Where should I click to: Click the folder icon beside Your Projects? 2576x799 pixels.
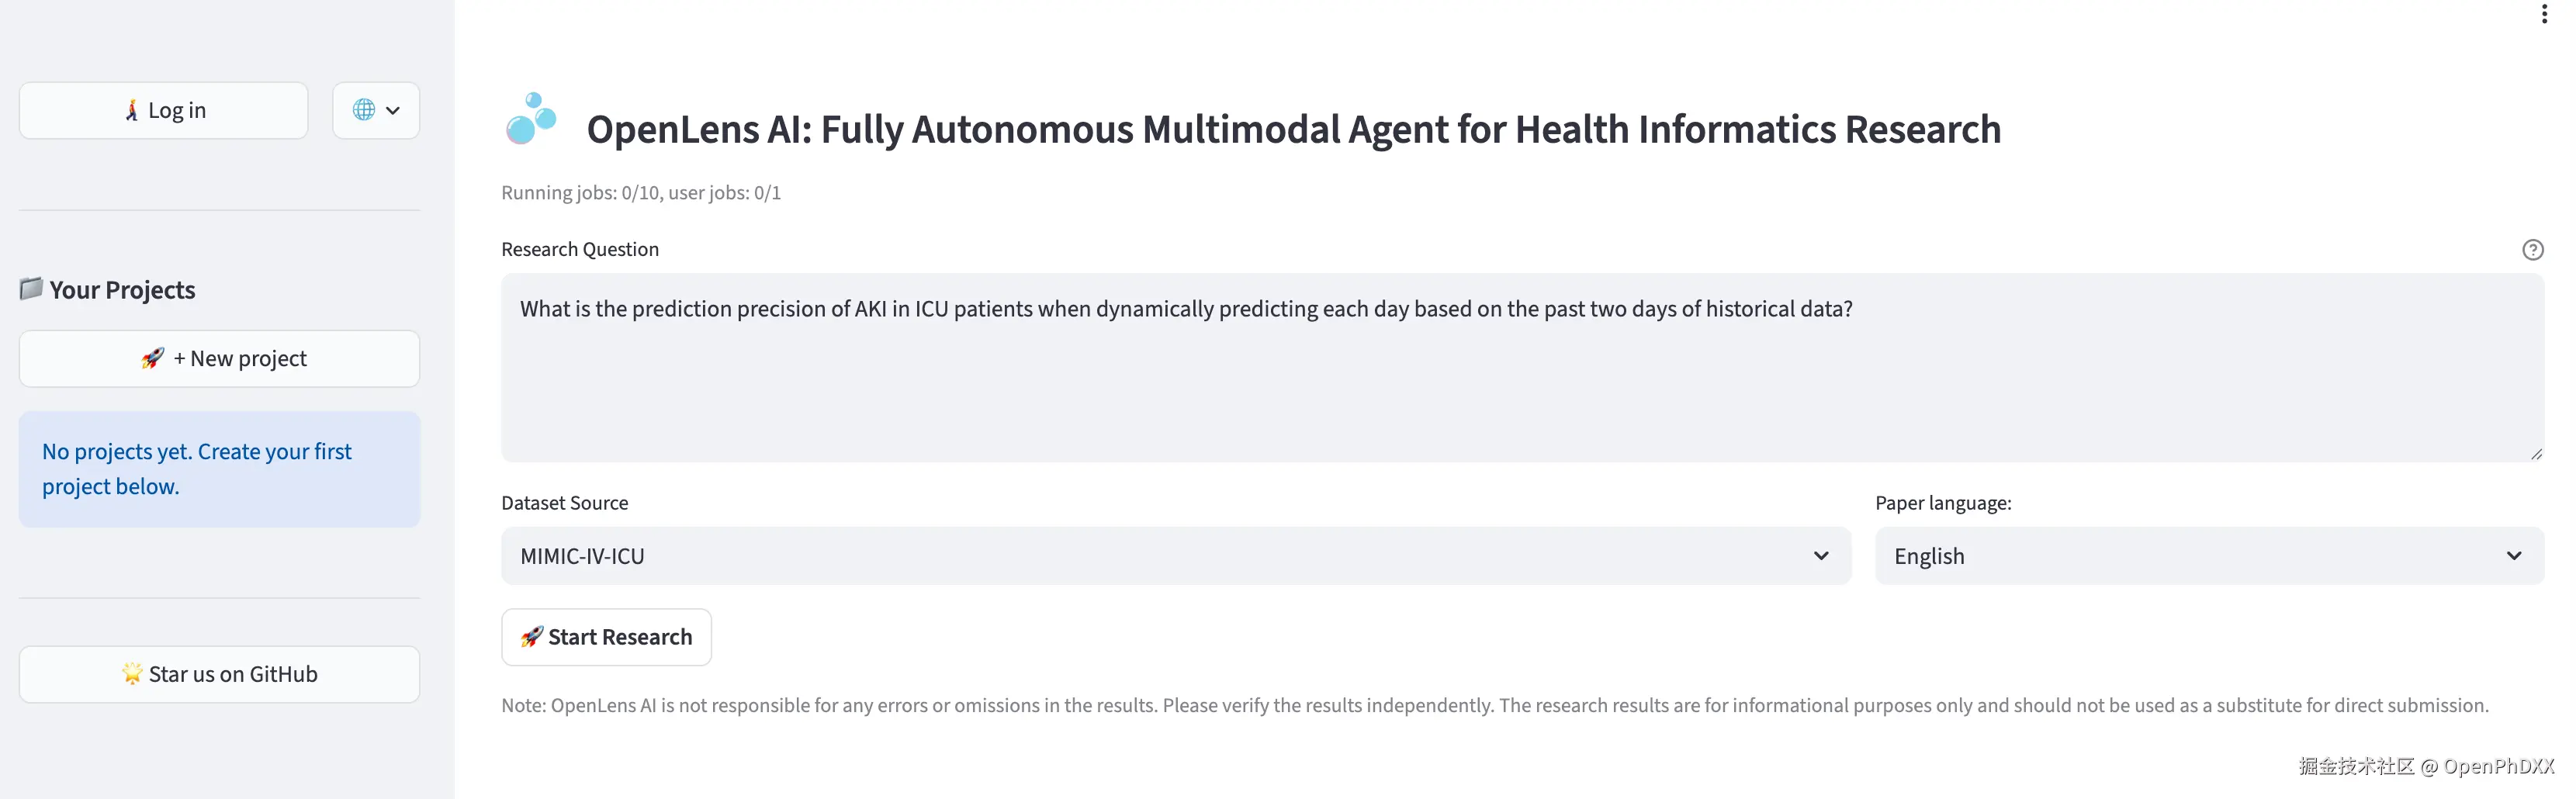(x=31, y=289)
